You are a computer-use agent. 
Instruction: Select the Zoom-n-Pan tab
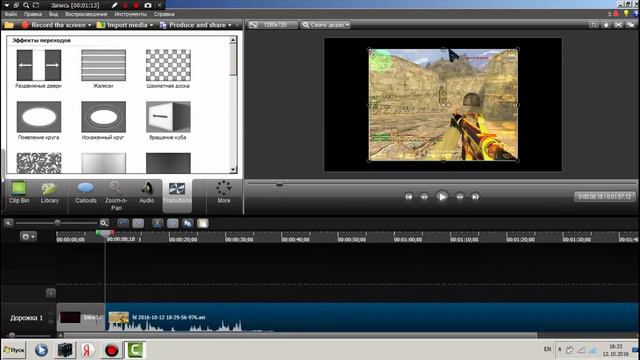pyautogui.click(x=116, y=196)
